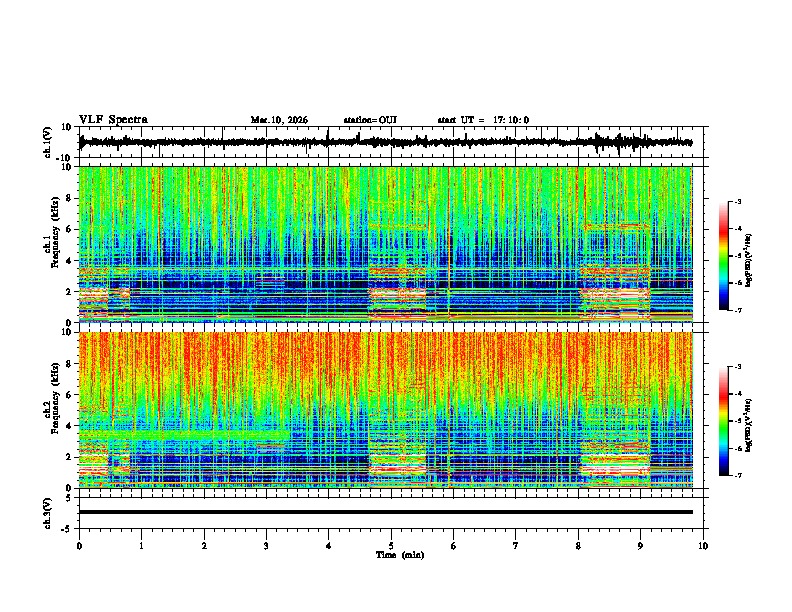Click the green 3.5 kHz band in ch.2 spectrogram
Screen dimensions: 792x612
pyautogui.click(x=184, y=435)
